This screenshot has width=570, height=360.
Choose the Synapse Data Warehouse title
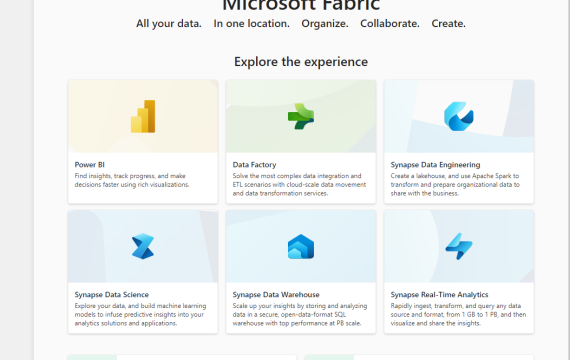pyautogui.click(x=276, y=295)
